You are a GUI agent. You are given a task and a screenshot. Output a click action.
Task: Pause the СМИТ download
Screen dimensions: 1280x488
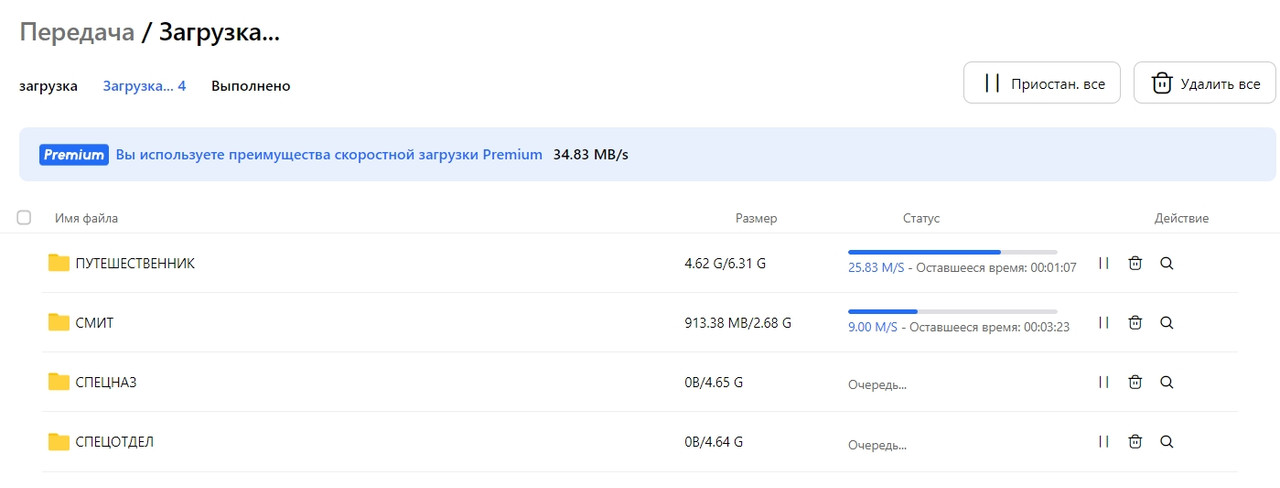pyautogui.click(x=1104, y=322)
